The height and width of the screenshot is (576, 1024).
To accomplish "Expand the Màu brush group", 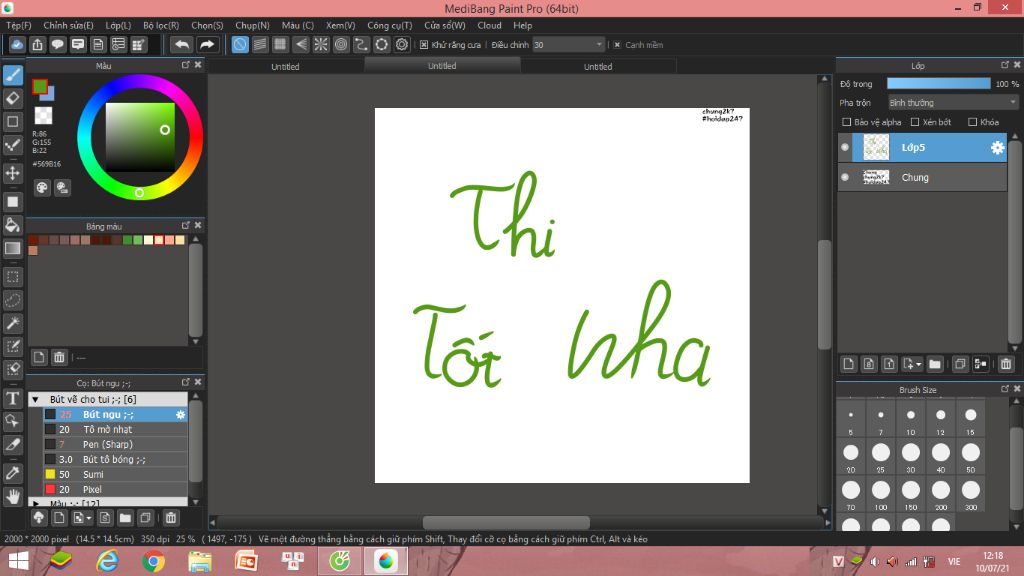I will tap(36, 504).
